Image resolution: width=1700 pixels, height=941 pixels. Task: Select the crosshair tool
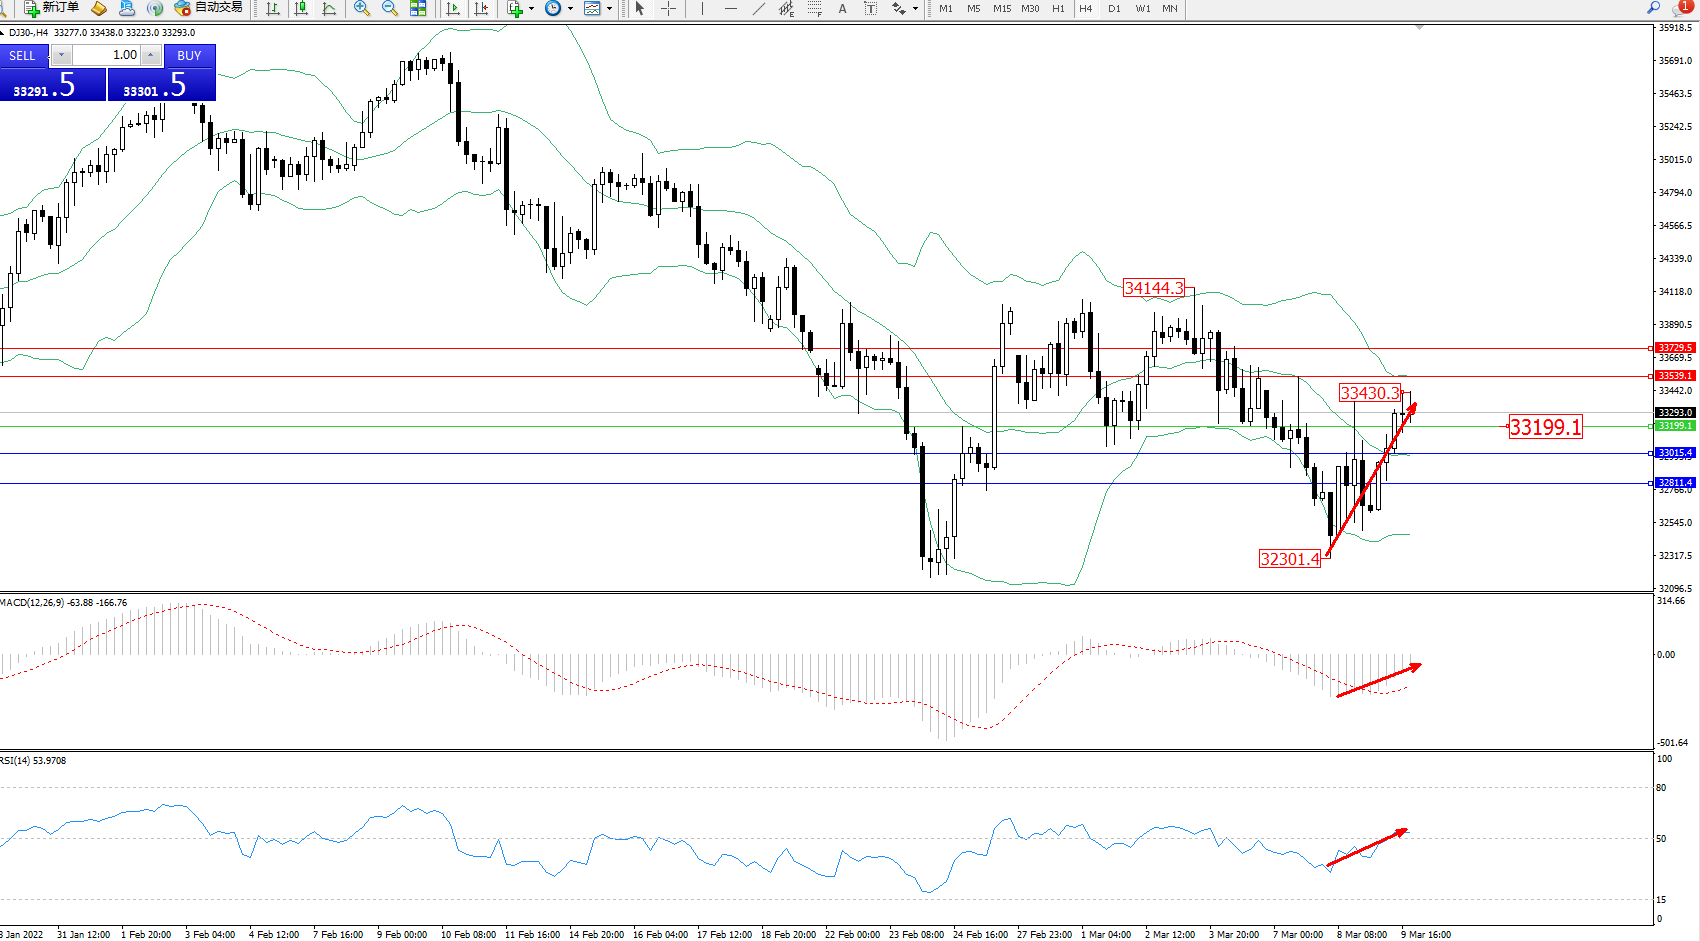coord(668,8)
